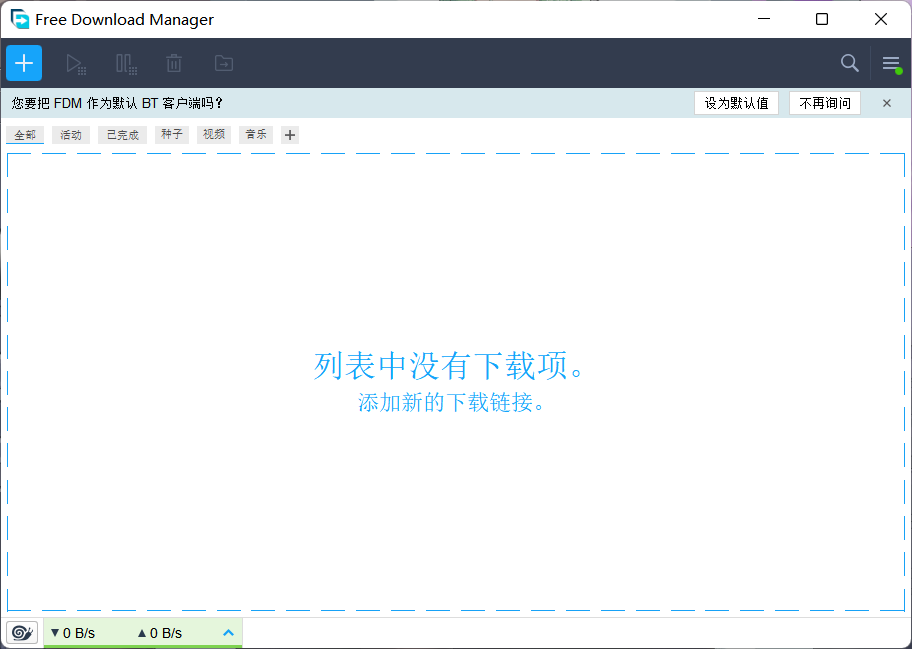Click the Free Download Manager title icon
The image size is (912, 649).
coord(20,19)
